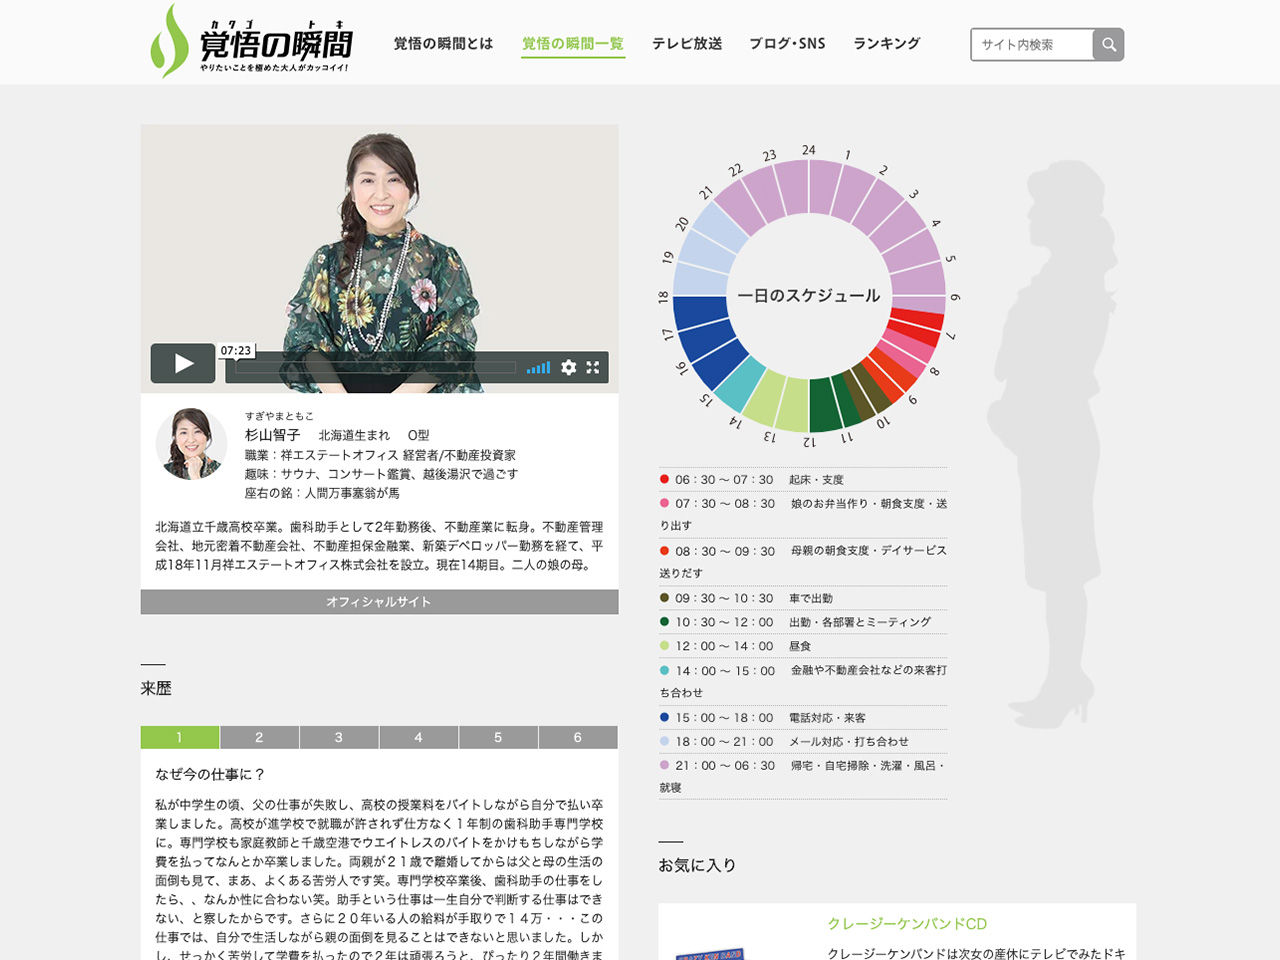Select history tab 2
The width and height of the screenshot is (1280, 960).
(259, 737)
